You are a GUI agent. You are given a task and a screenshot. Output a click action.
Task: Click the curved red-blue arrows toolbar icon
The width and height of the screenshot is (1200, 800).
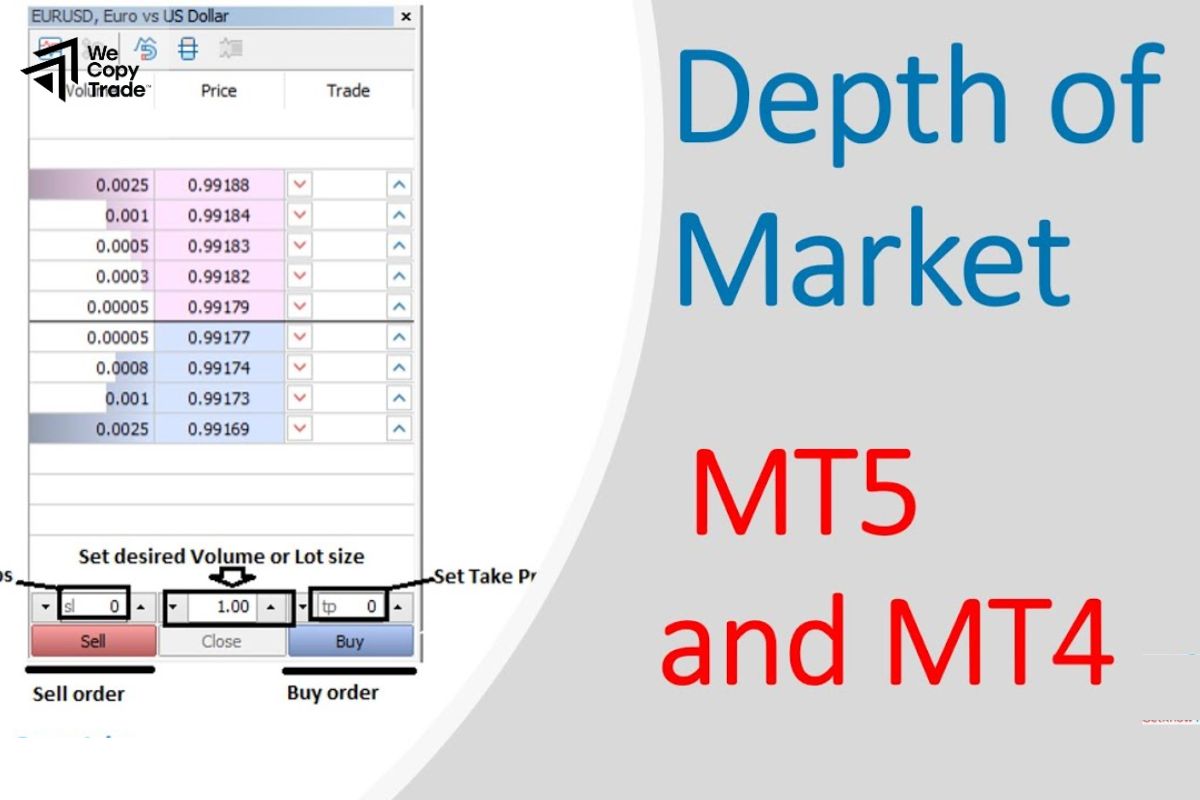[x=146, y=48]
